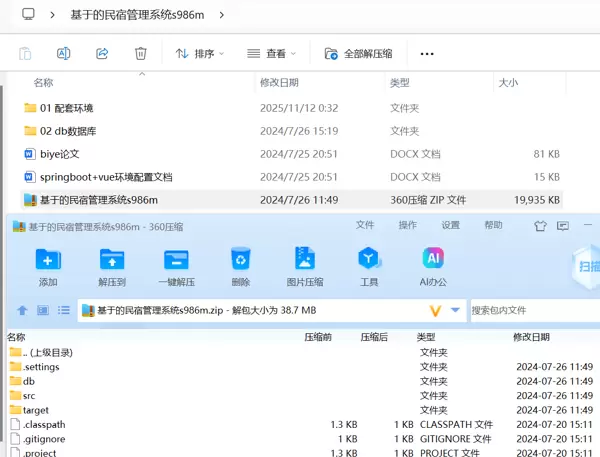Viewport: 600px width, 457px height.
Task: Click the 删除 (Delete) recycle icon
Action: [x=241, y=260]
